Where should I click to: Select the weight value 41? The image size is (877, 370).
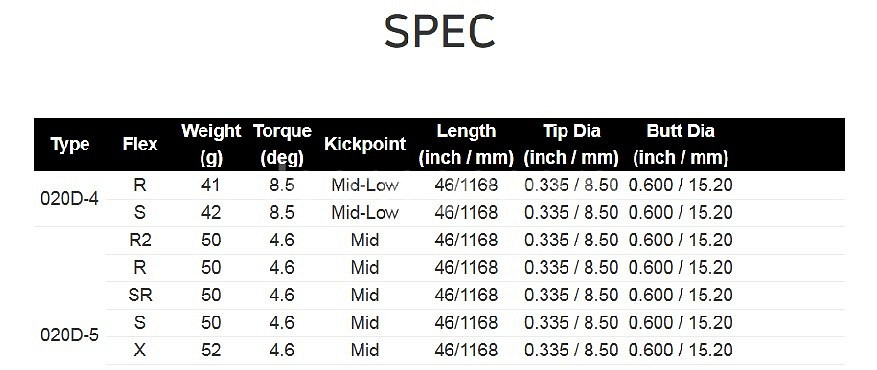211,185
